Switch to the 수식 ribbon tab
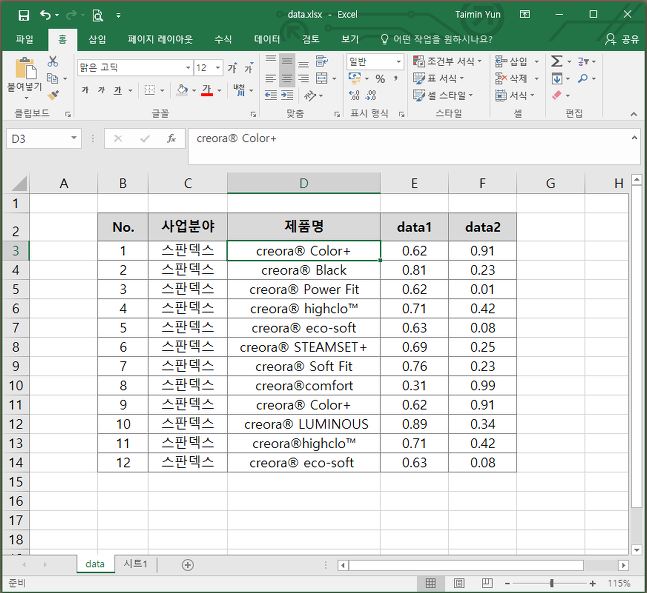 click(223, 39)
